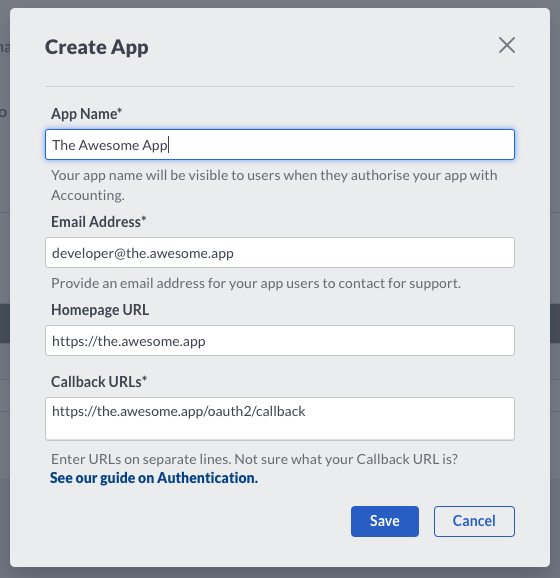
Task: Place cursor on empty second line of Callback URLs
Action: pyautogui.click(x=280, y=429)
